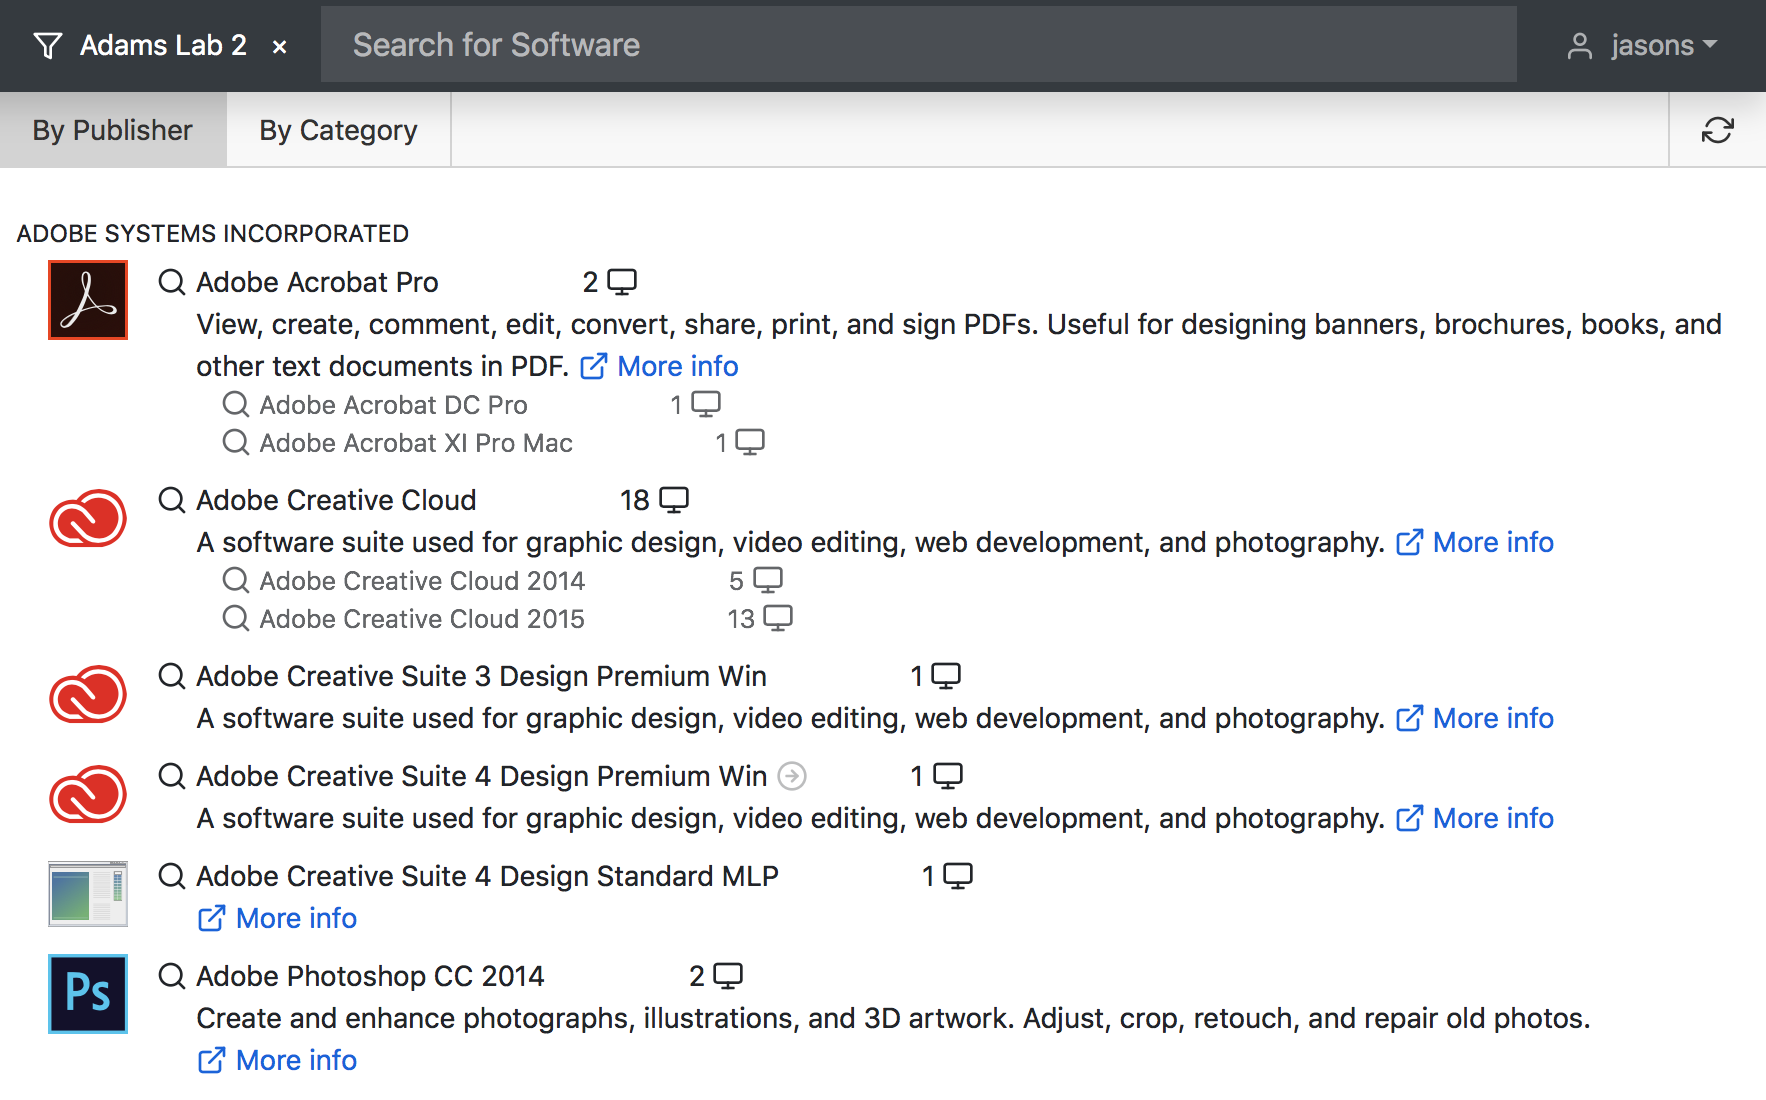Screen dimensions: 1766x1100
Task: Open Adobe Acrobat Pro title
Action: (x=317, y=282)
